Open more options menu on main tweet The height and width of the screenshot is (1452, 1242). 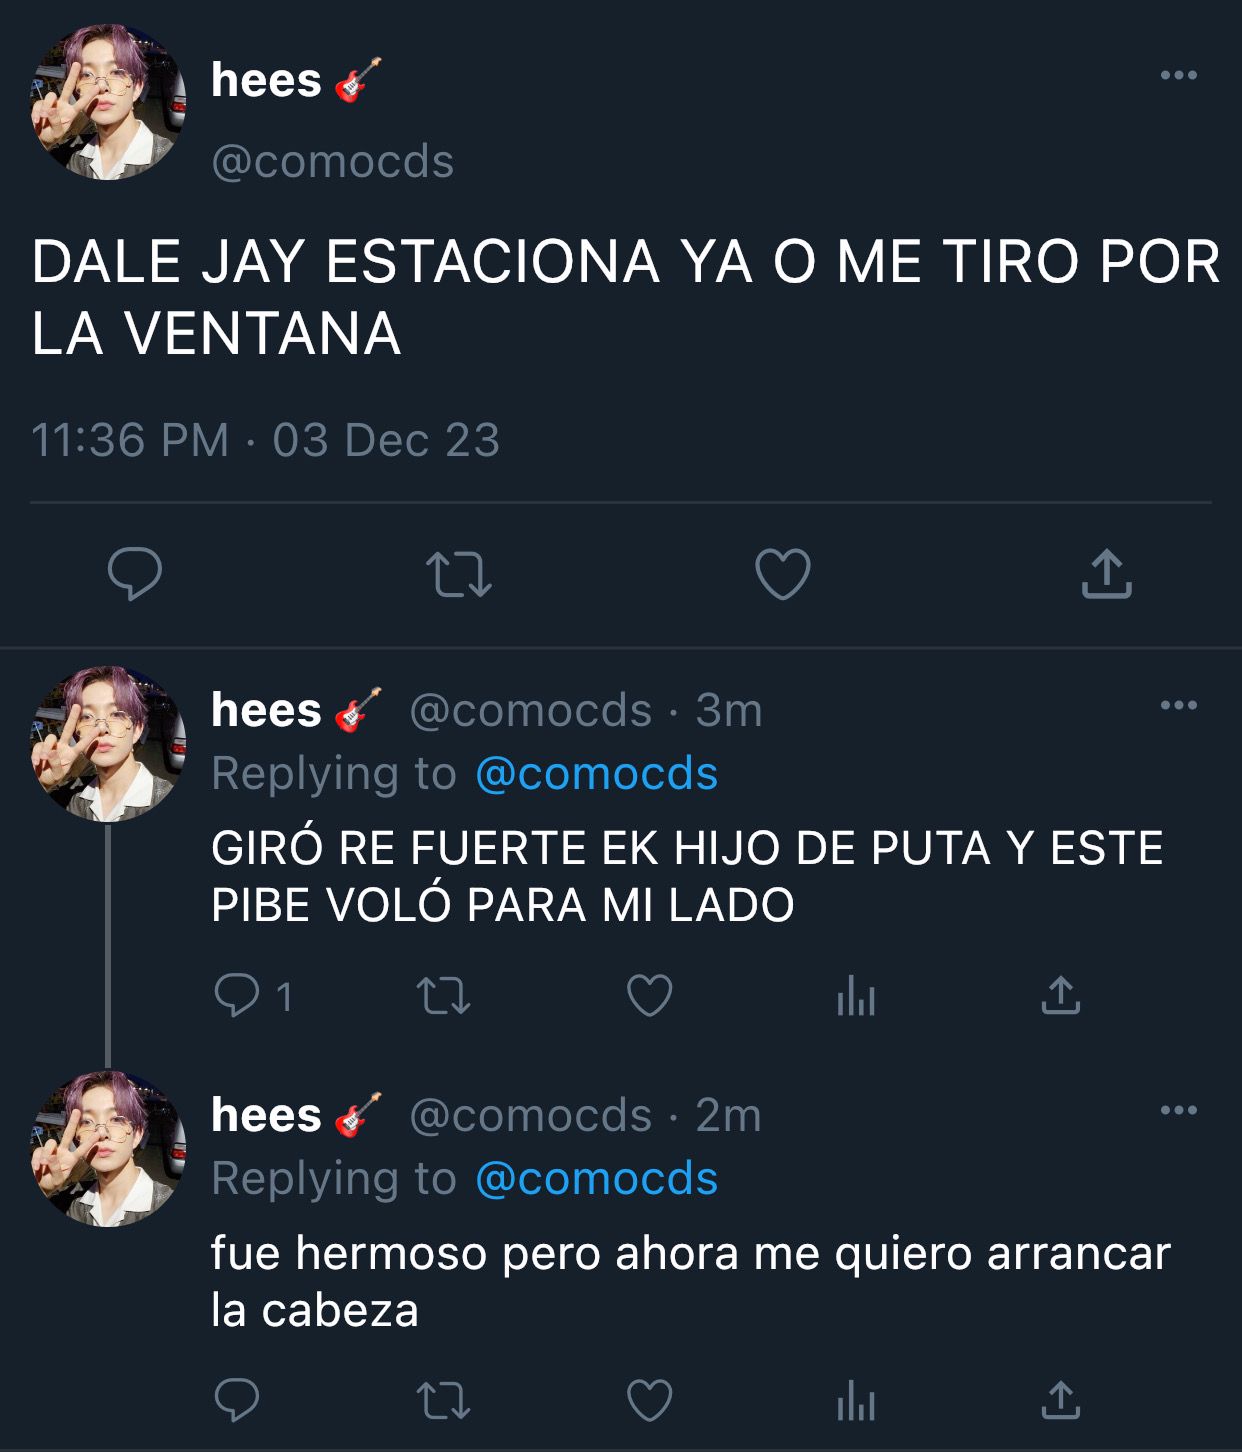[x=1179, y=75]
